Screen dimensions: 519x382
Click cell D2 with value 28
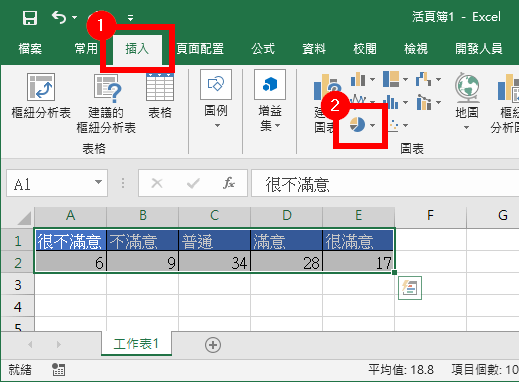pos(286,262)
